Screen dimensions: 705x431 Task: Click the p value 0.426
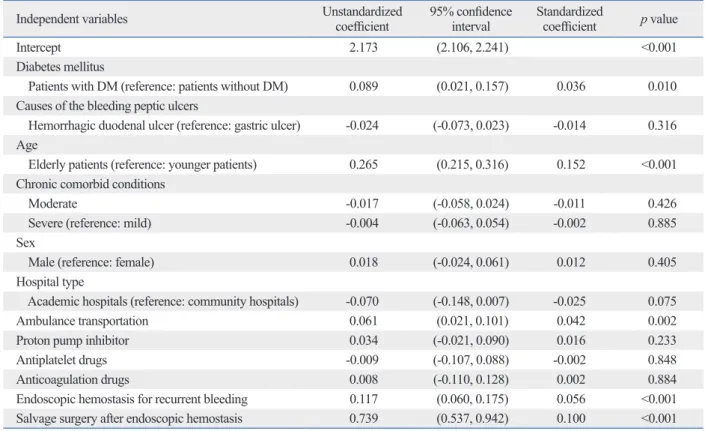pyautogui.click(x=662, y=204)
